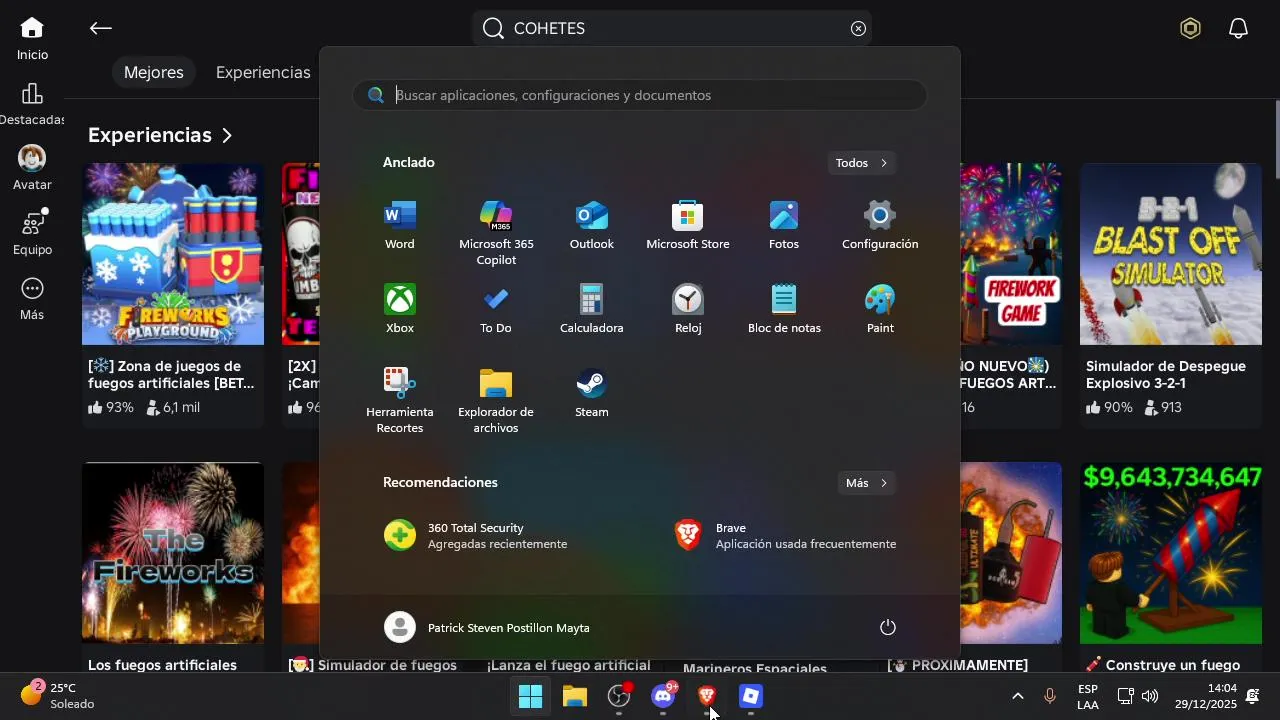Show hidden tray icons chevron
Viewport: 1280px width, 720px height.
pyautogui.click(x=1017, y=696)
